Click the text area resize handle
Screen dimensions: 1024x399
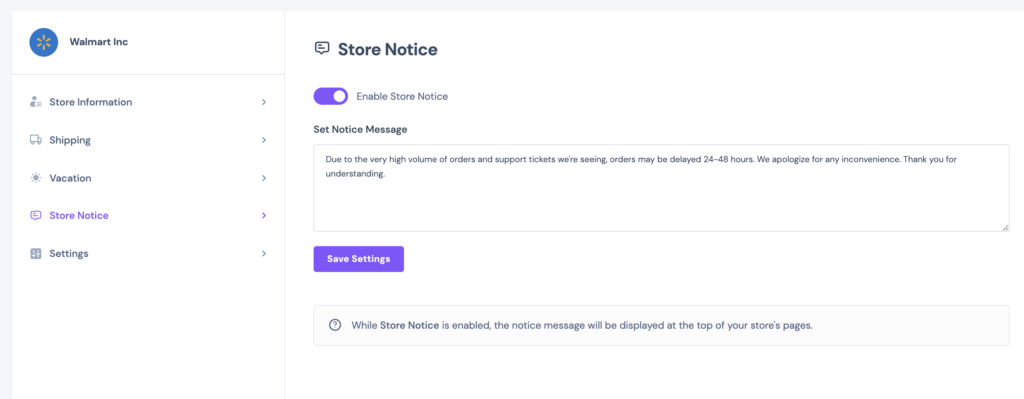click(x=1005, y=227)
